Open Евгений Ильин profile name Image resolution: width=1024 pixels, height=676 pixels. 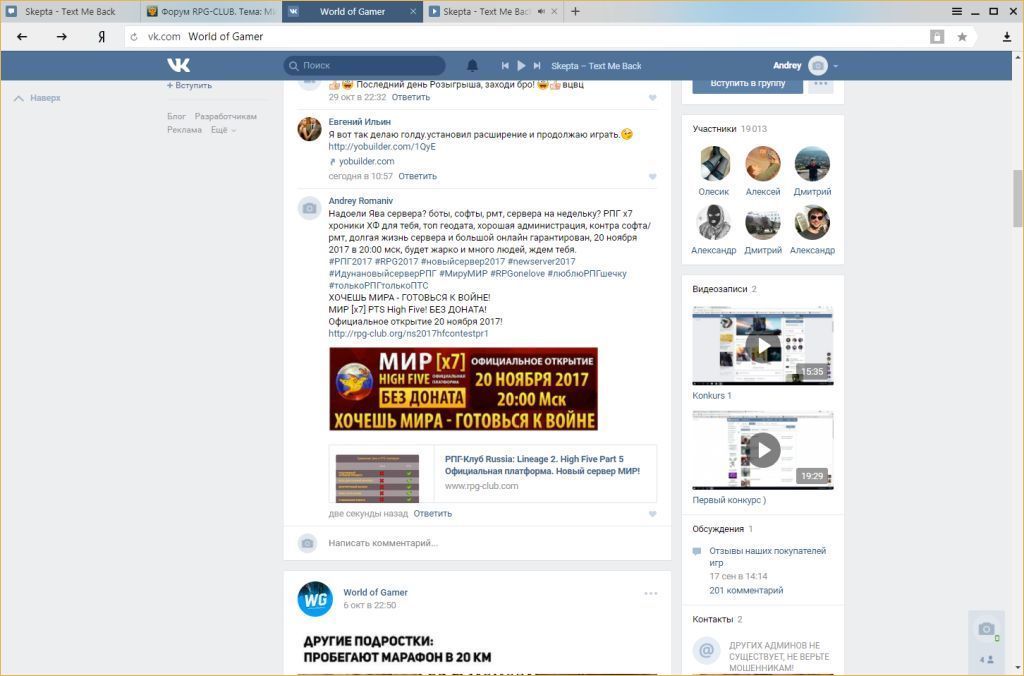(x=359, y=122)
